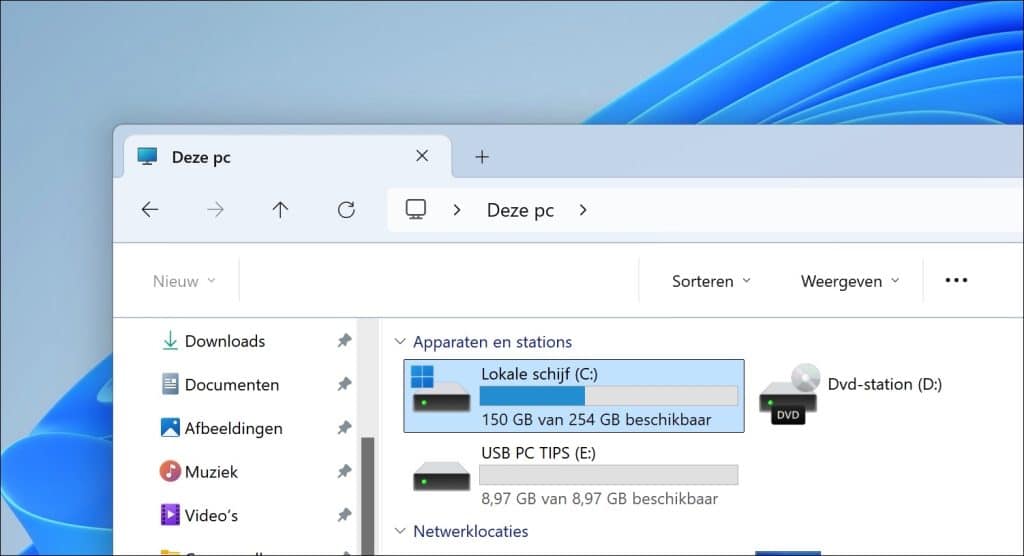Expand chevron before Deze pc breadcrumb

457,210
